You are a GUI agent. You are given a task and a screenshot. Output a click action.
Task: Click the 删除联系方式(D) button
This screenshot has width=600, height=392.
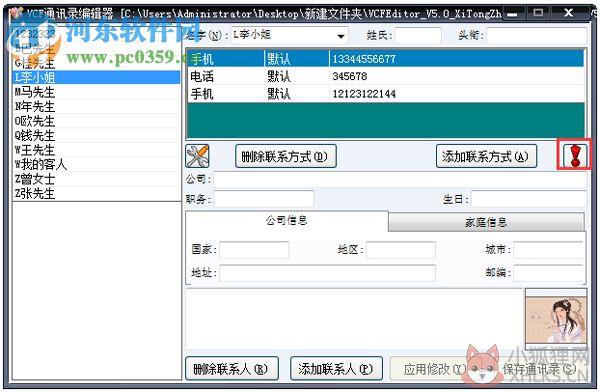(x=285, y=156)
